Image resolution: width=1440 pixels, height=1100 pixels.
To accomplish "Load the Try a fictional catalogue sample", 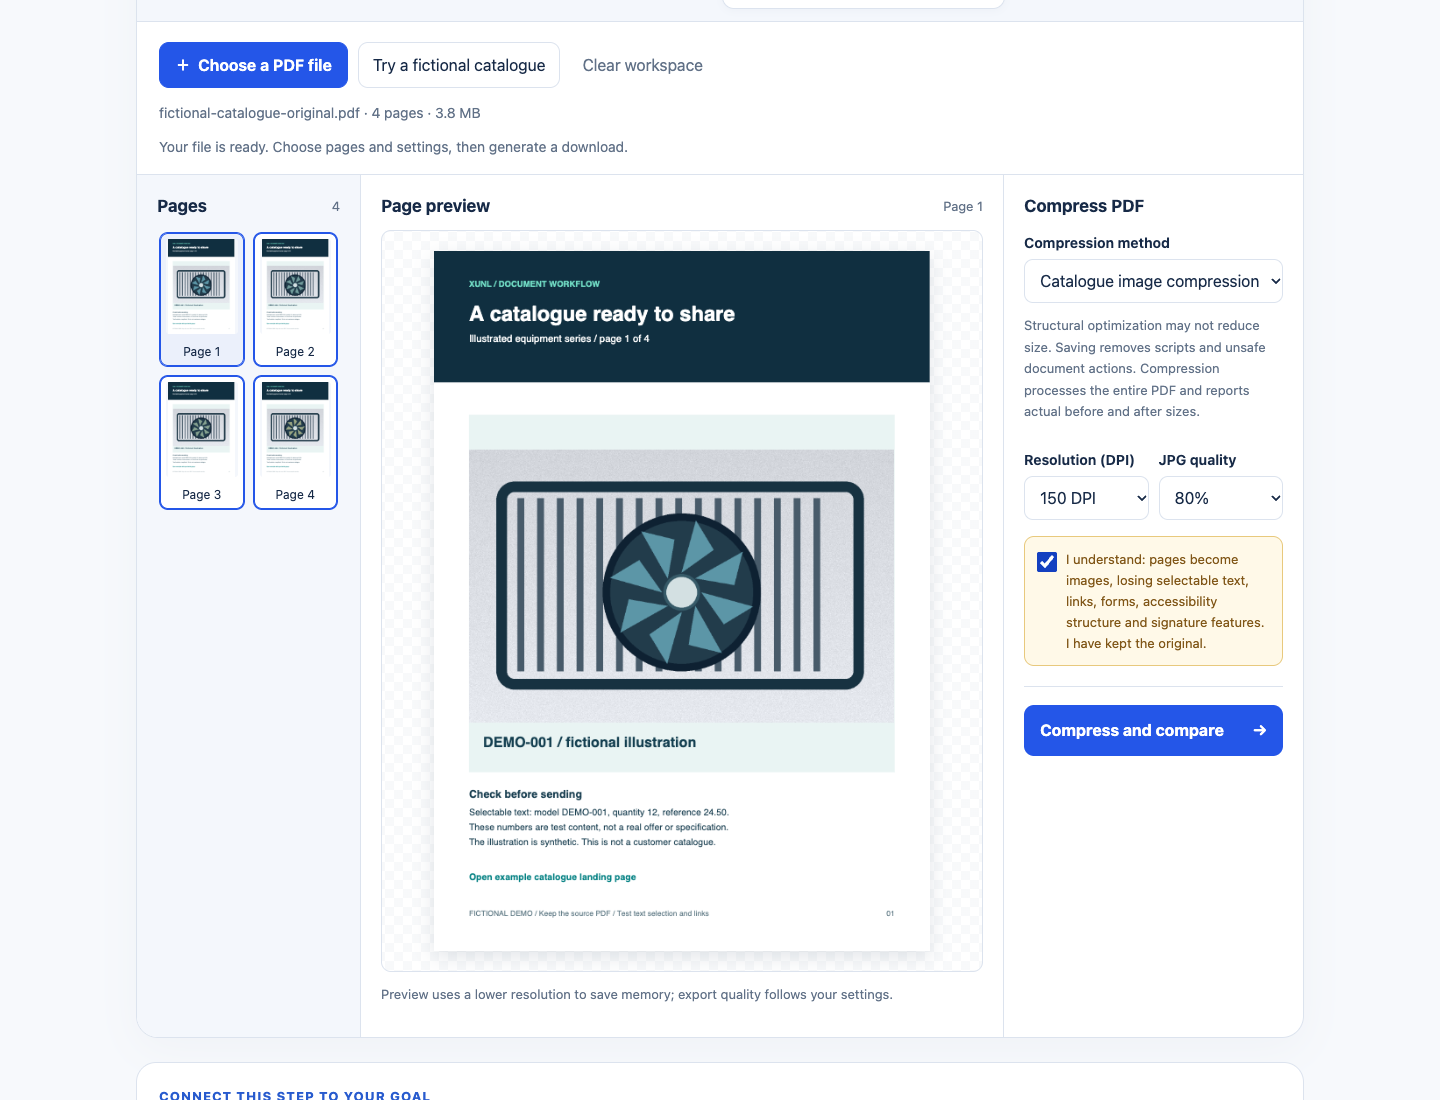I will 459,65.
